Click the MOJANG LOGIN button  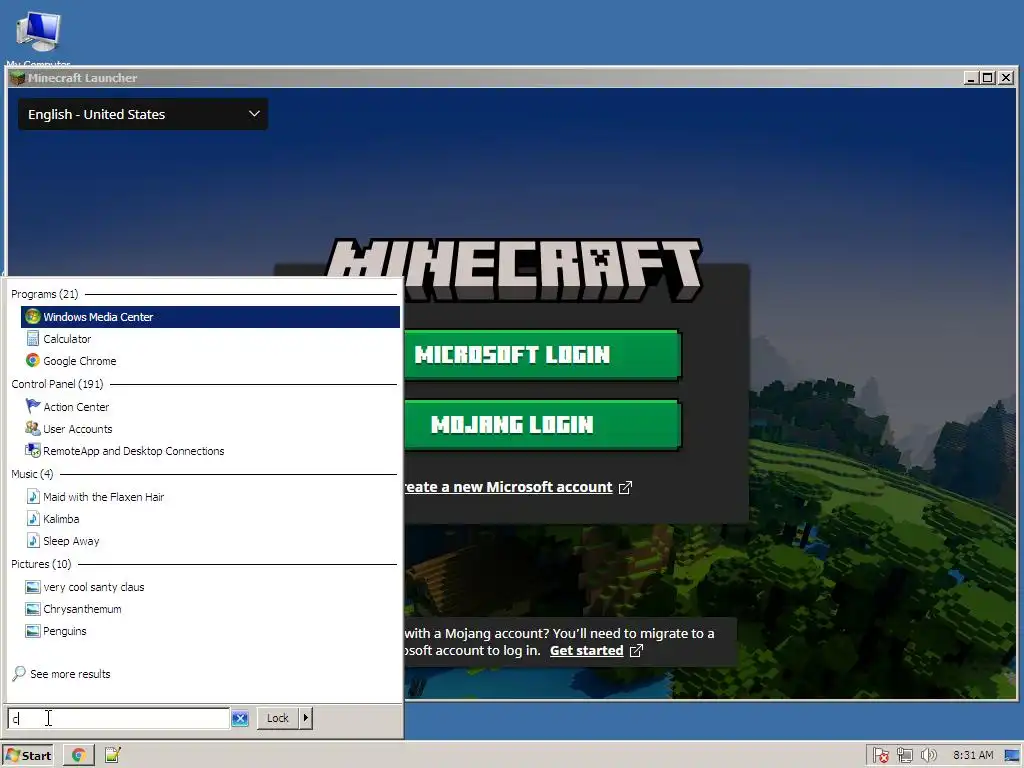pyautogui.click(x=542, y=425)
